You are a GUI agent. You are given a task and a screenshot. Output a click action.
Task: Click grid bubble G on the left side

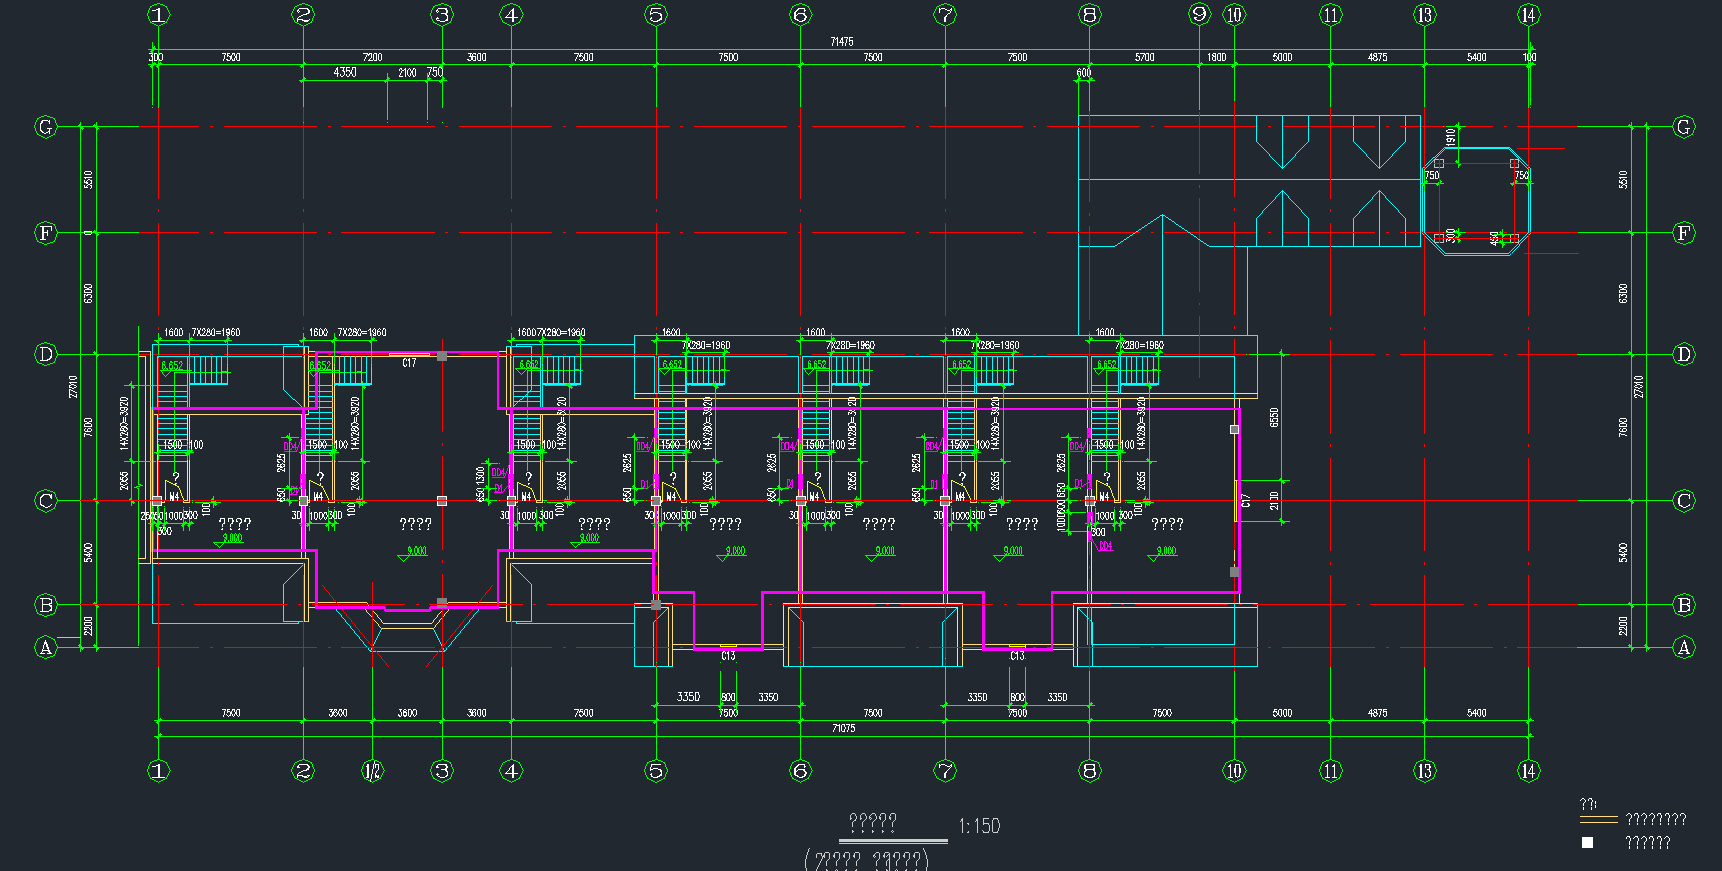click(45, 127)
